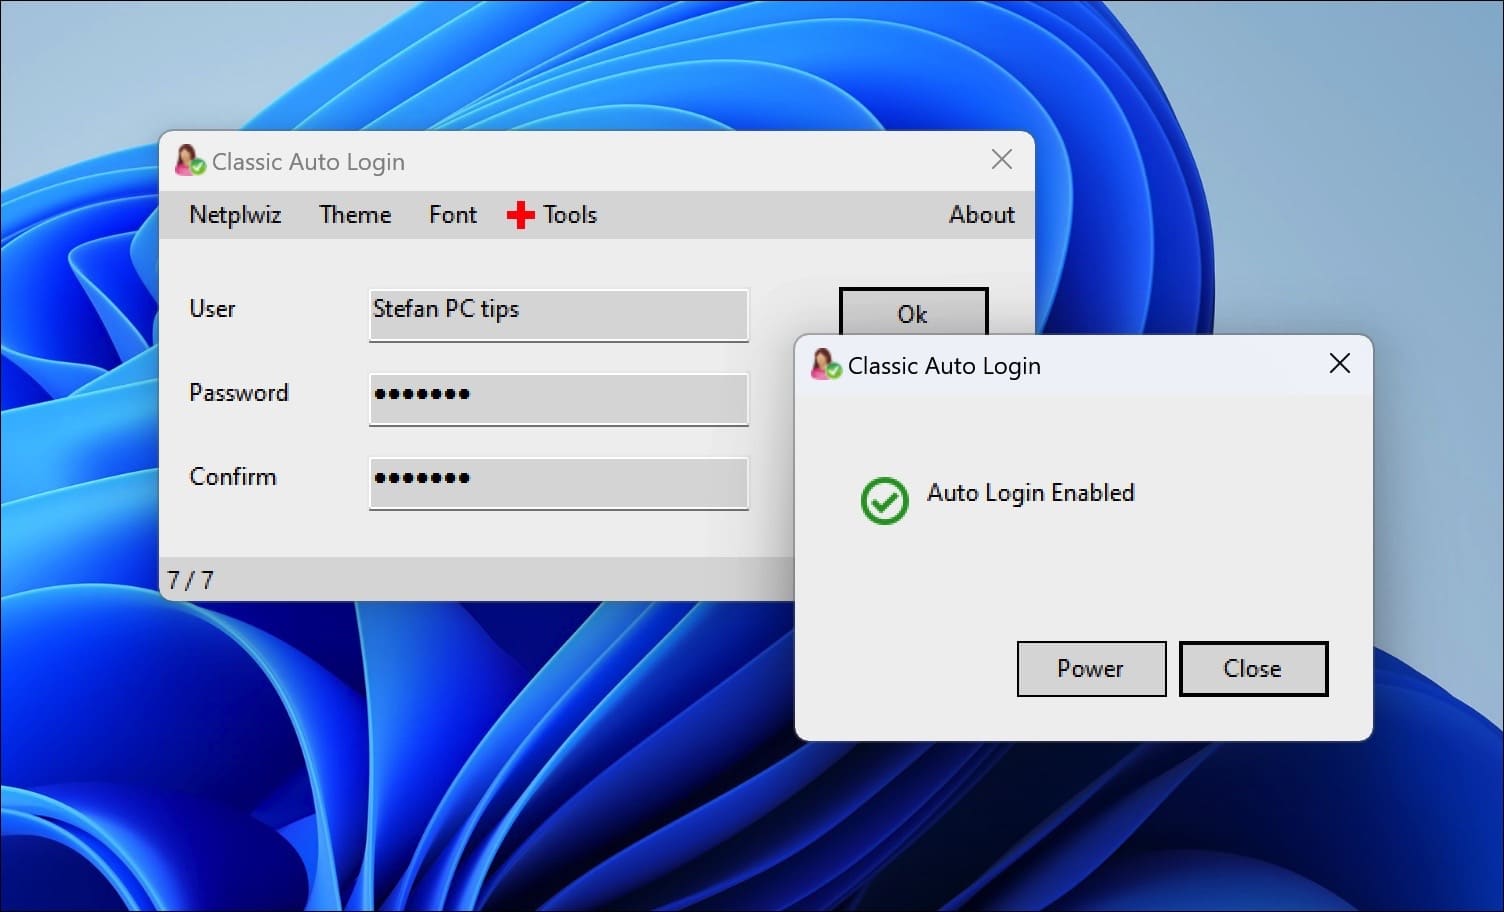Click the red cross icon beside Tools
The height and width of the screenshot is (912, 1504).
[522, 214]
